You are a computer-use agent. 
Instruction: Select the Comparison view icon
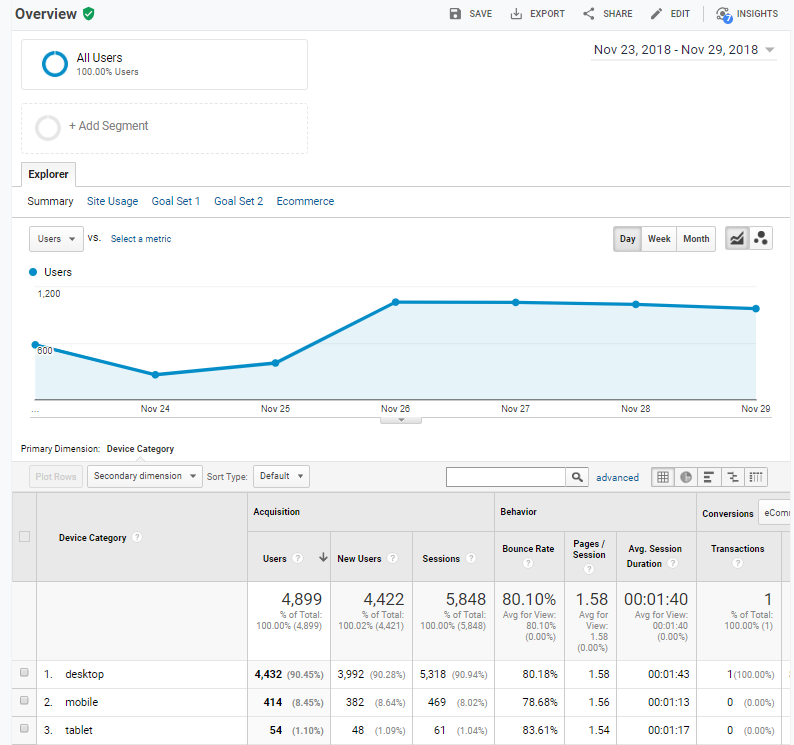(x=732, y=477)
